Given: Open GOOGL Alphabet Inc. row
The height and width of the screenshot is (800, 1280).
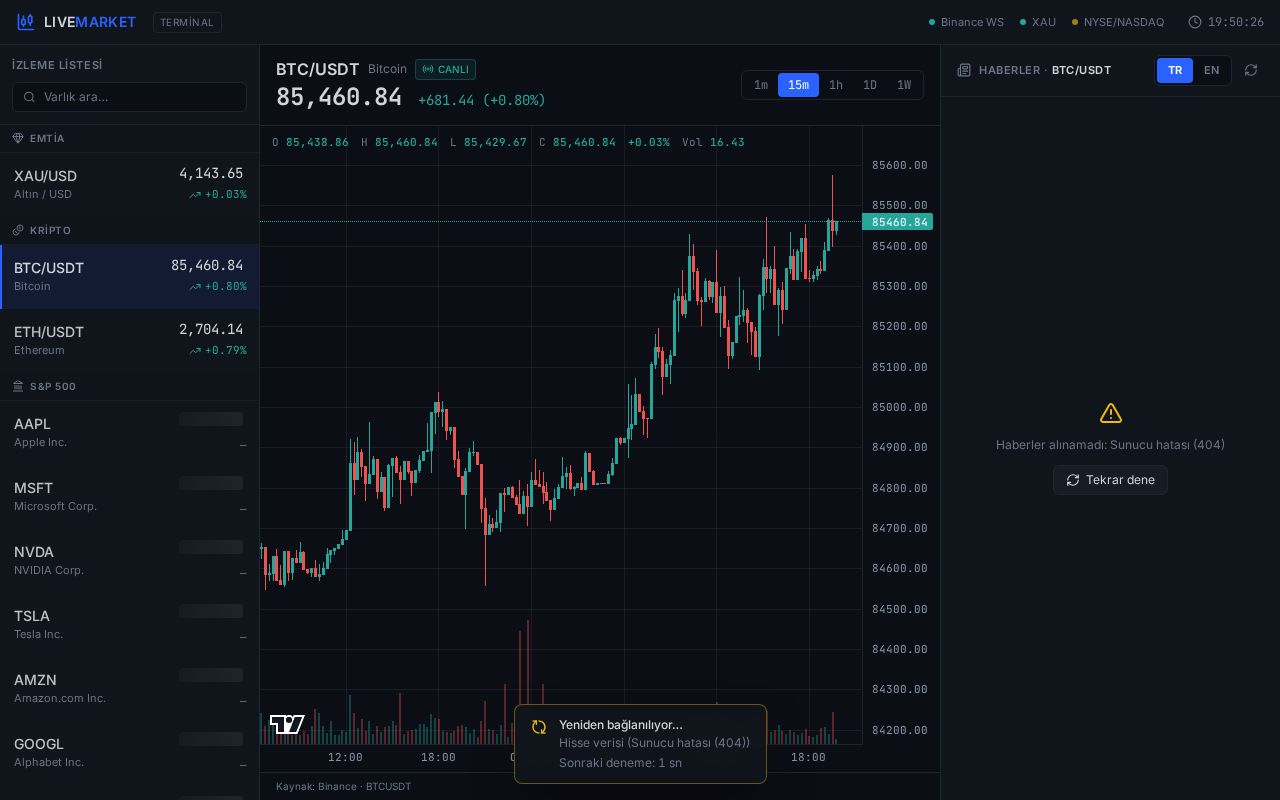Looking at the screenshot, I should (x=130, y=753).
